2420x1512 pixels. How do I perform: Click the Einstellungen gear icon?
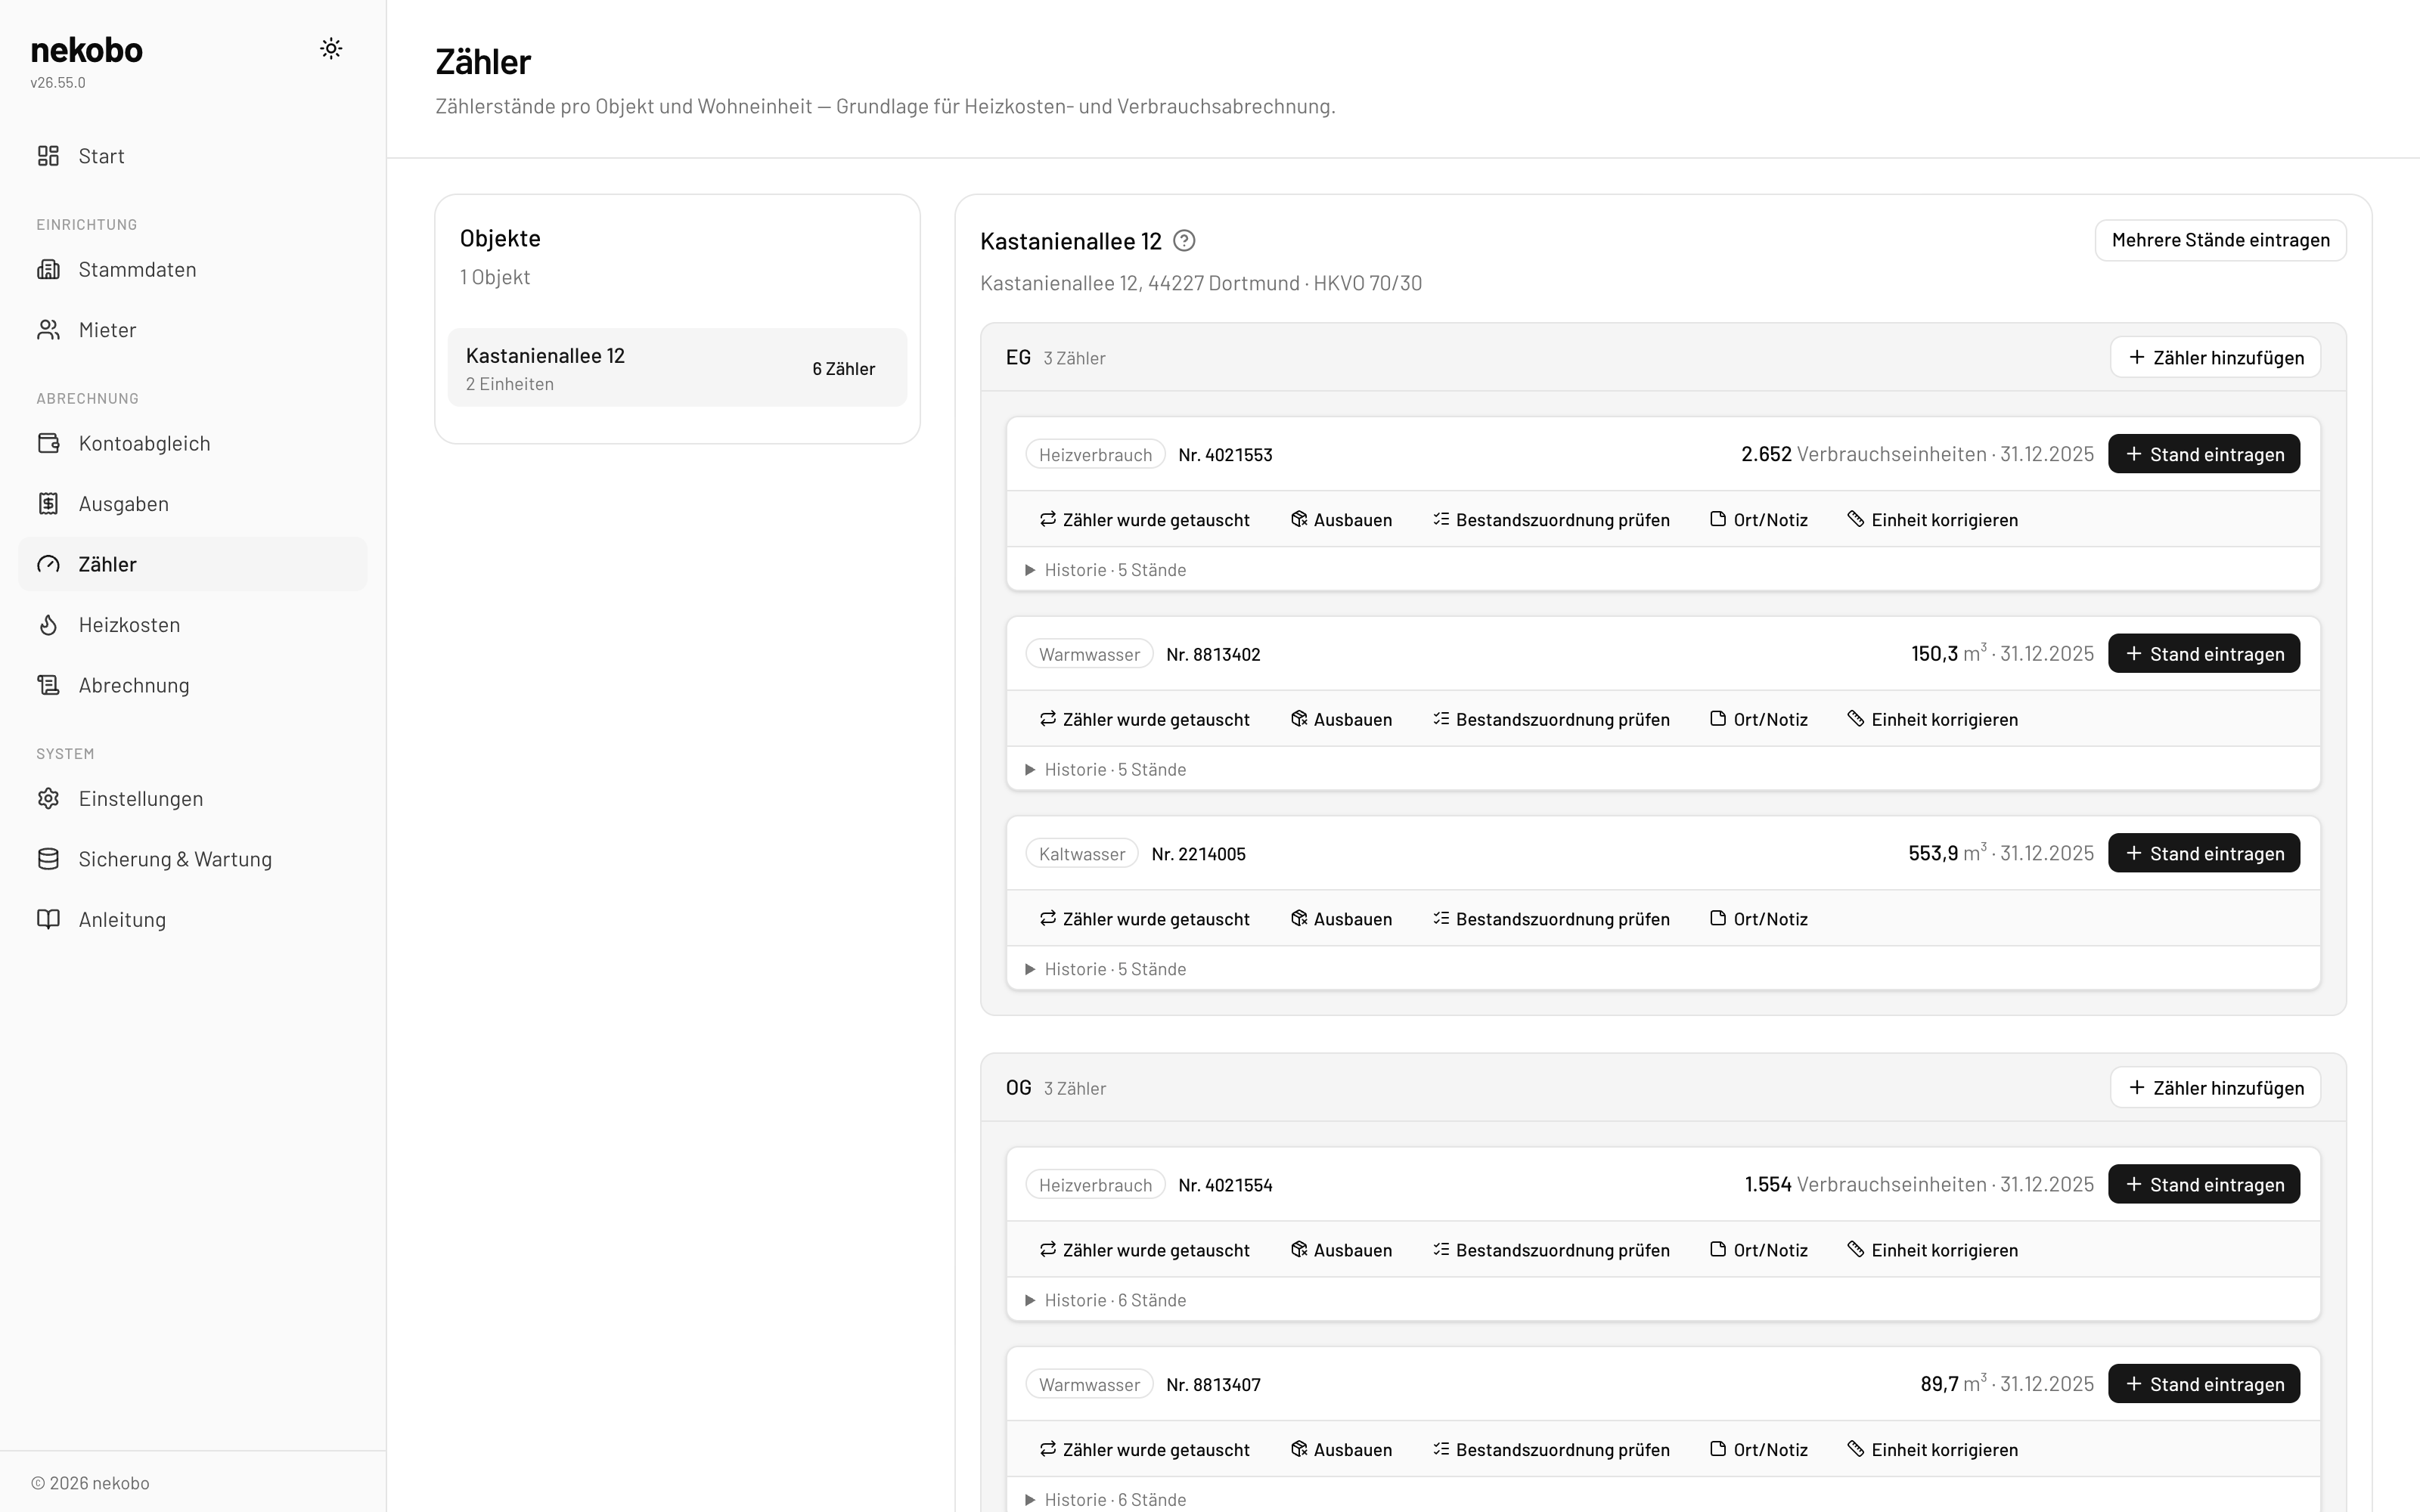(x=48, y=799)
